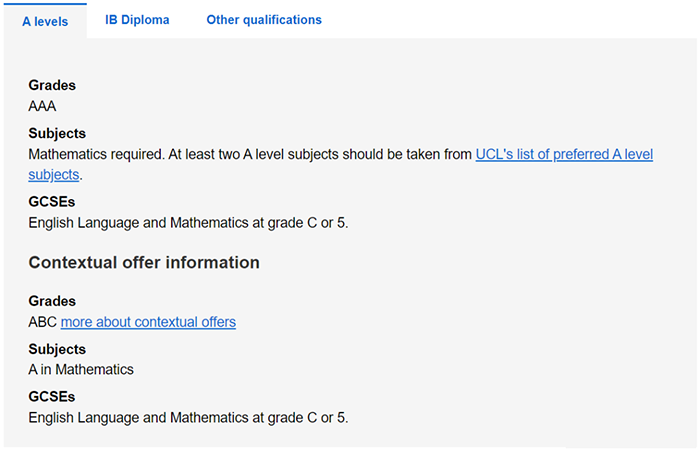Click the Grades heading above ABC
The height and width of the screenshot is (449, 700).
(52, 302)
